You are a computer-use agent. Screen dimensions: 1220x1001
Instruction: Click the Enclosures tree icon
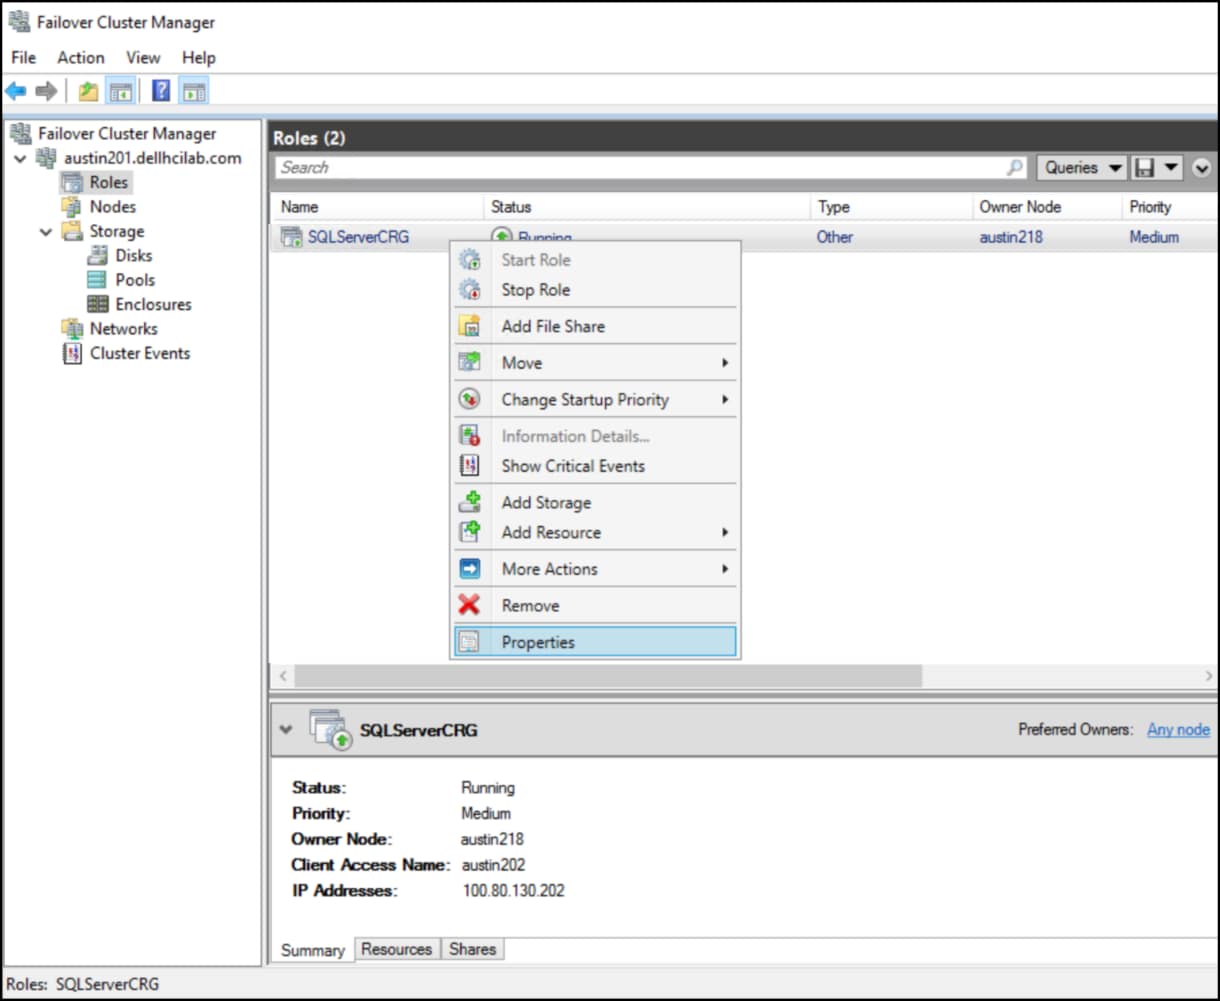click(98, 304)
